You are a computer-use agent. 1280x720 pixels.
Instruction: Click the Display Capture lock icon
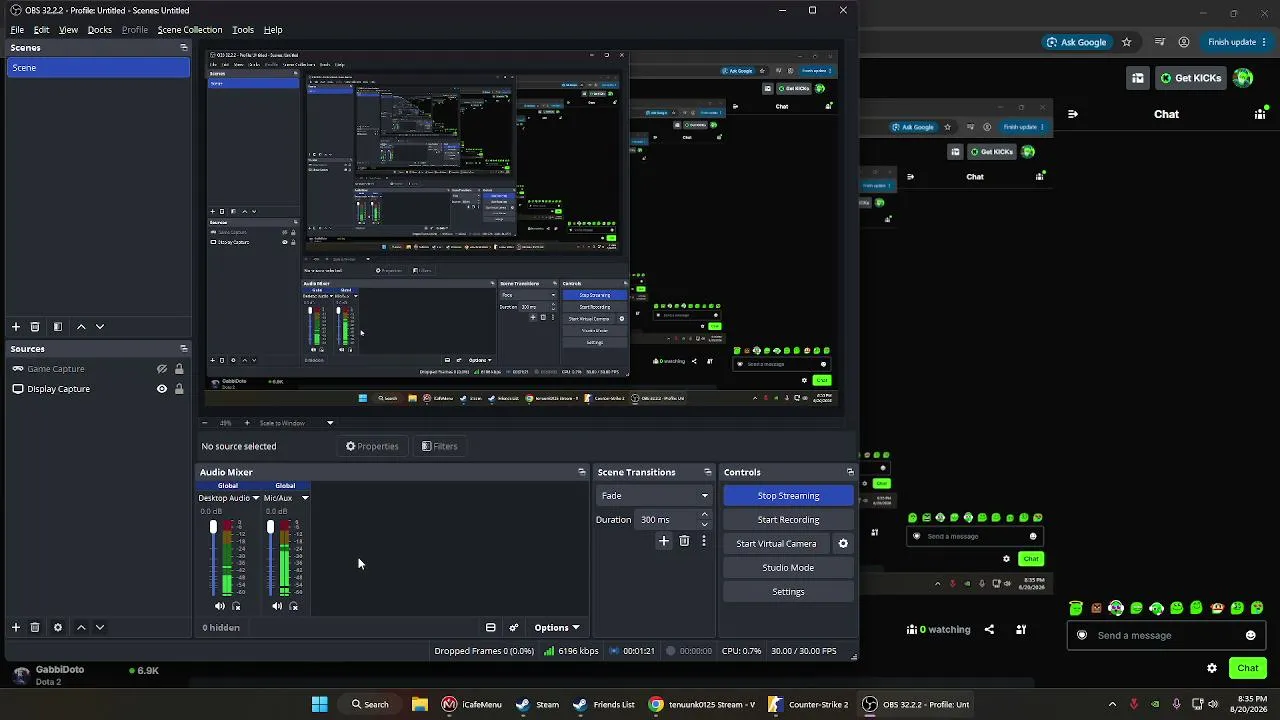coord(179,389)
